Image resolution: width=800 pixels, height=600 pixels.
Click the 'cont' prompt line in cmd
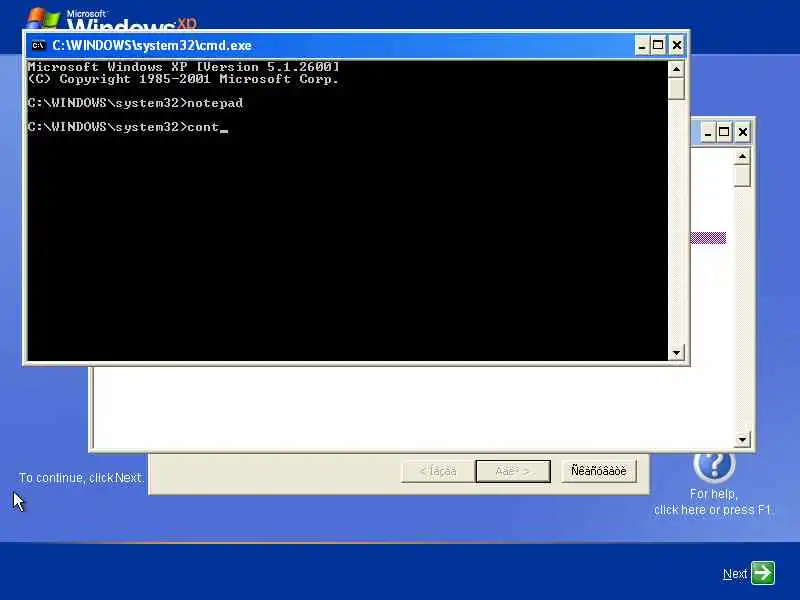(x=128, y=127)
